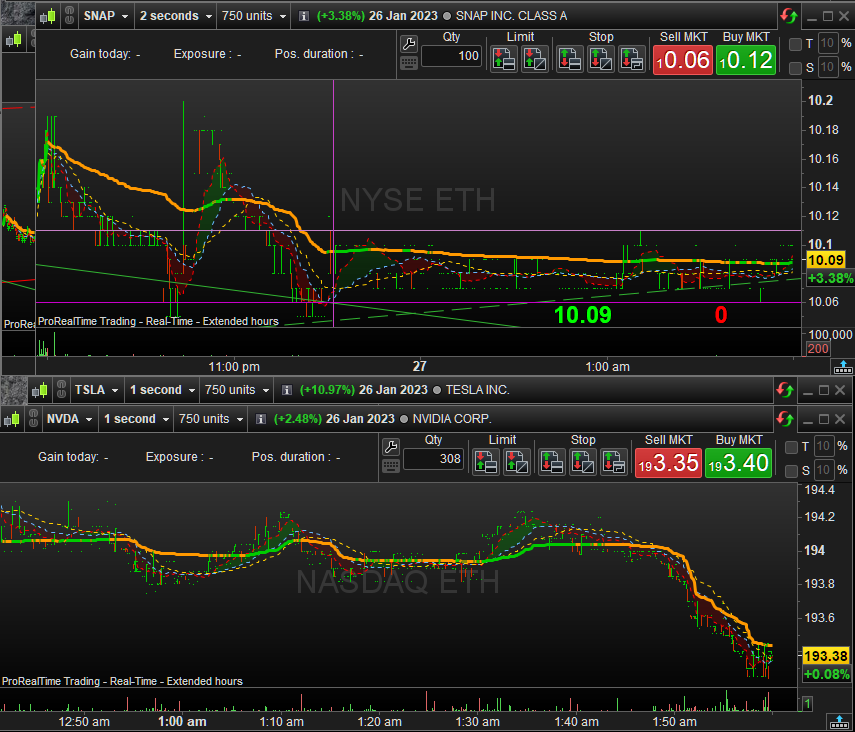Click first Stop order icon in SNAP panel
The image size is (855, 732).
(569, 59)
